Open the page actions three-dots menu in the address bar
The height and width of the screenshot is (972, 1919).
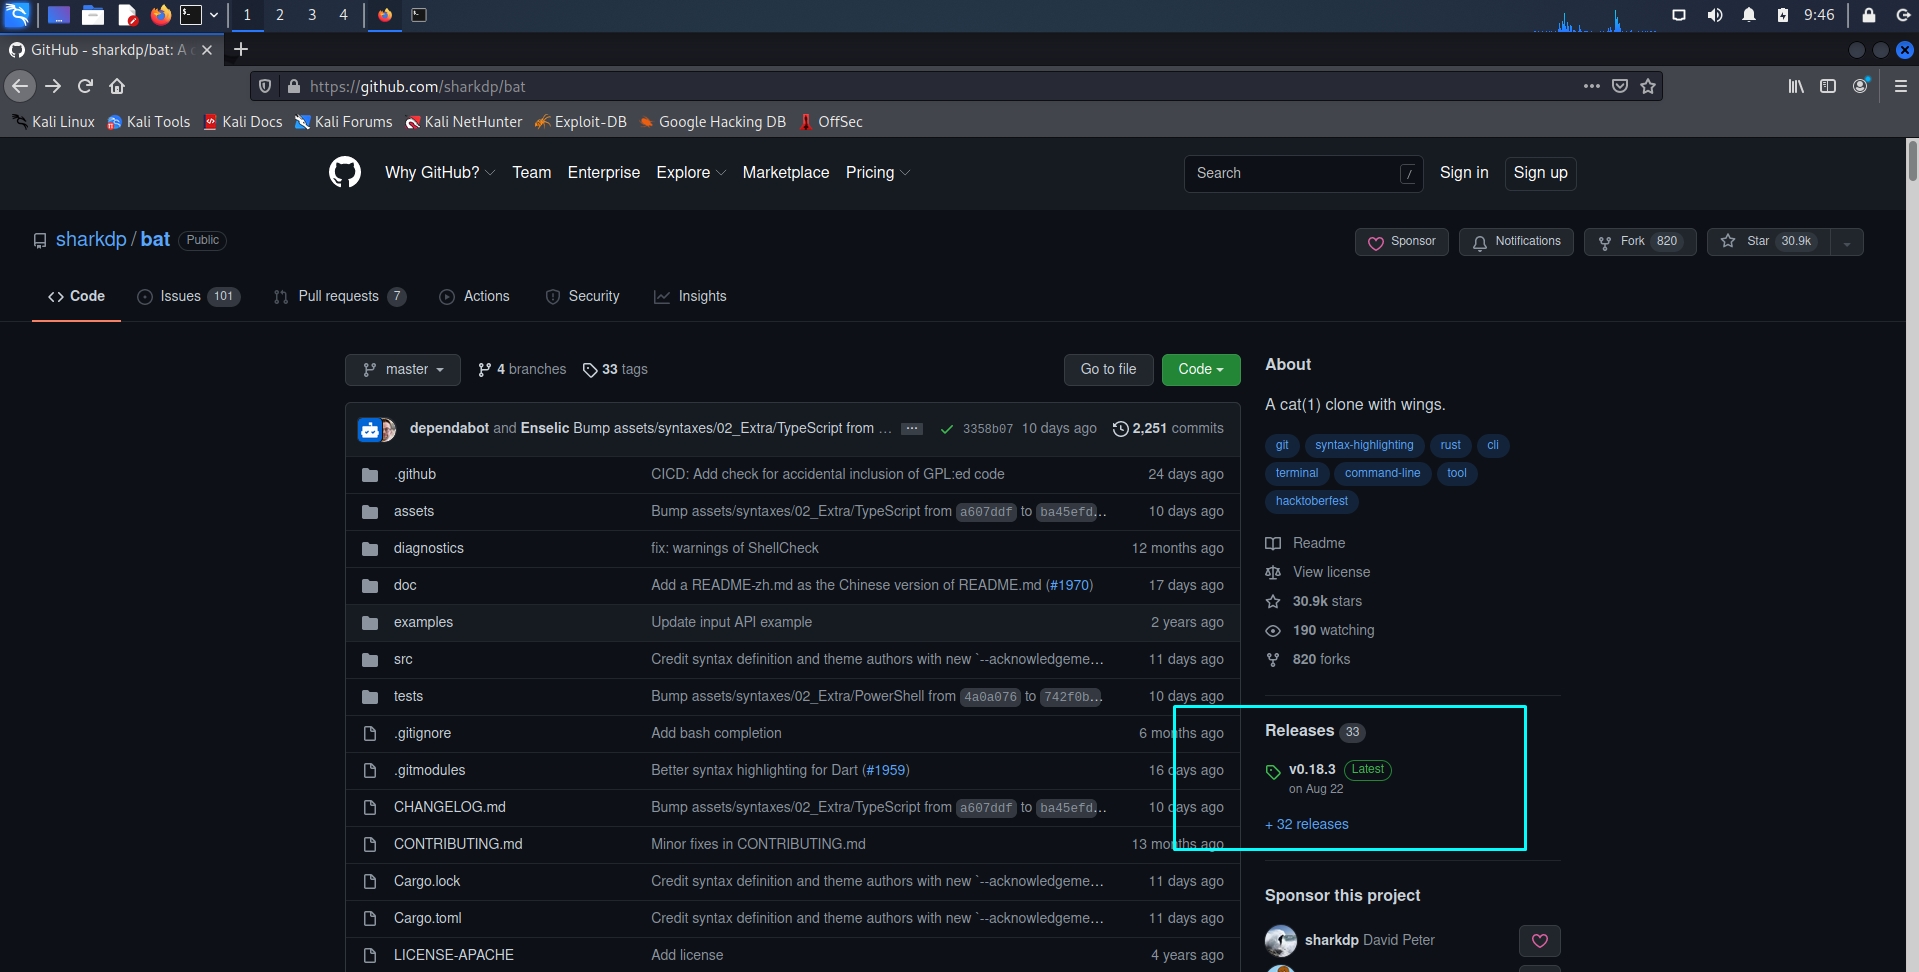point(1591,86)
